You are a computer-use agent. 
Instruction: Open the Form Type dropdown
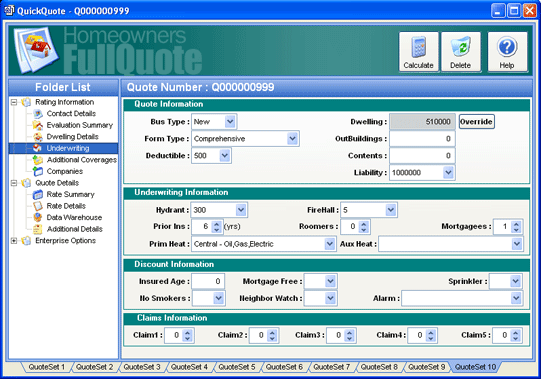click(x=293, y=139)
